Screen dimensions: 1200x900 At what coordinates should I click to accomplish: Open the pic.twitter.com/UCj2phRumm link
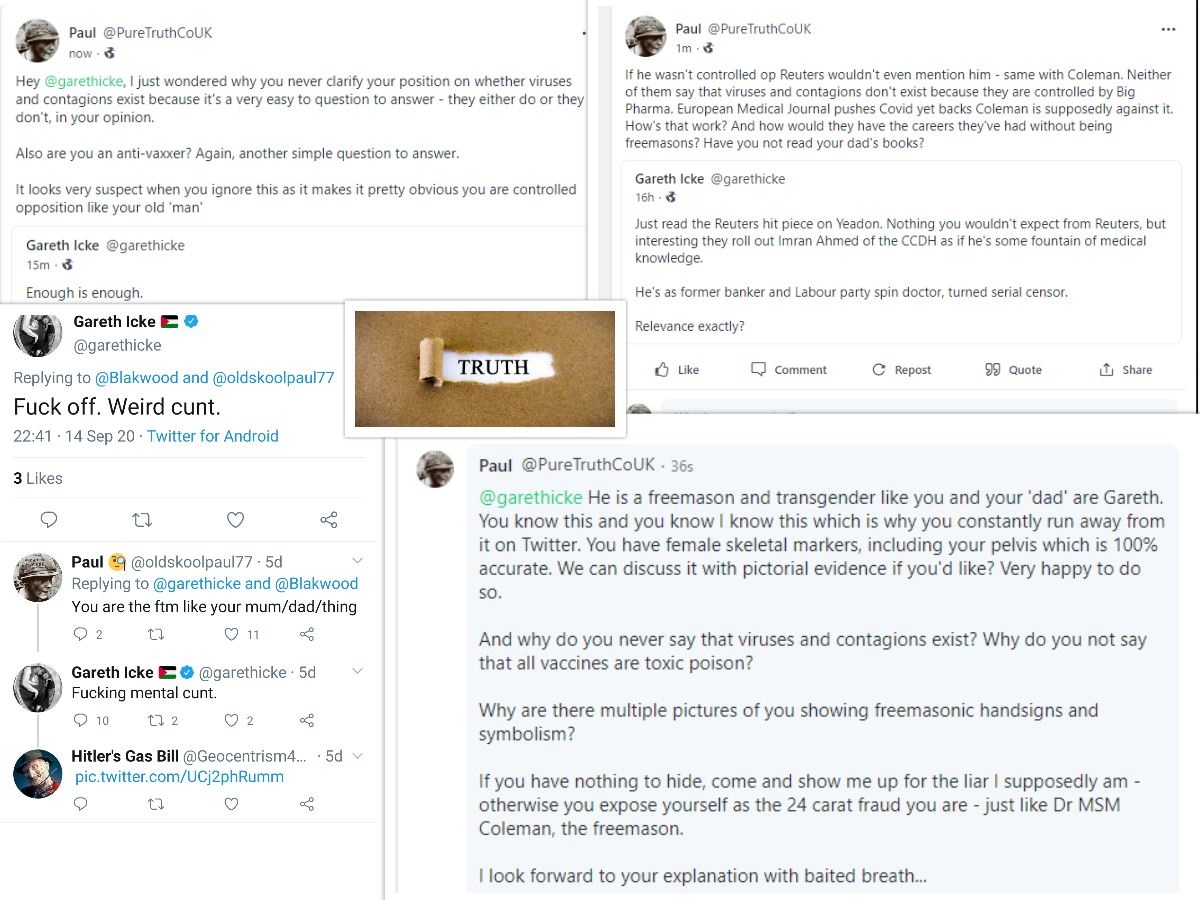click(179, 777)
